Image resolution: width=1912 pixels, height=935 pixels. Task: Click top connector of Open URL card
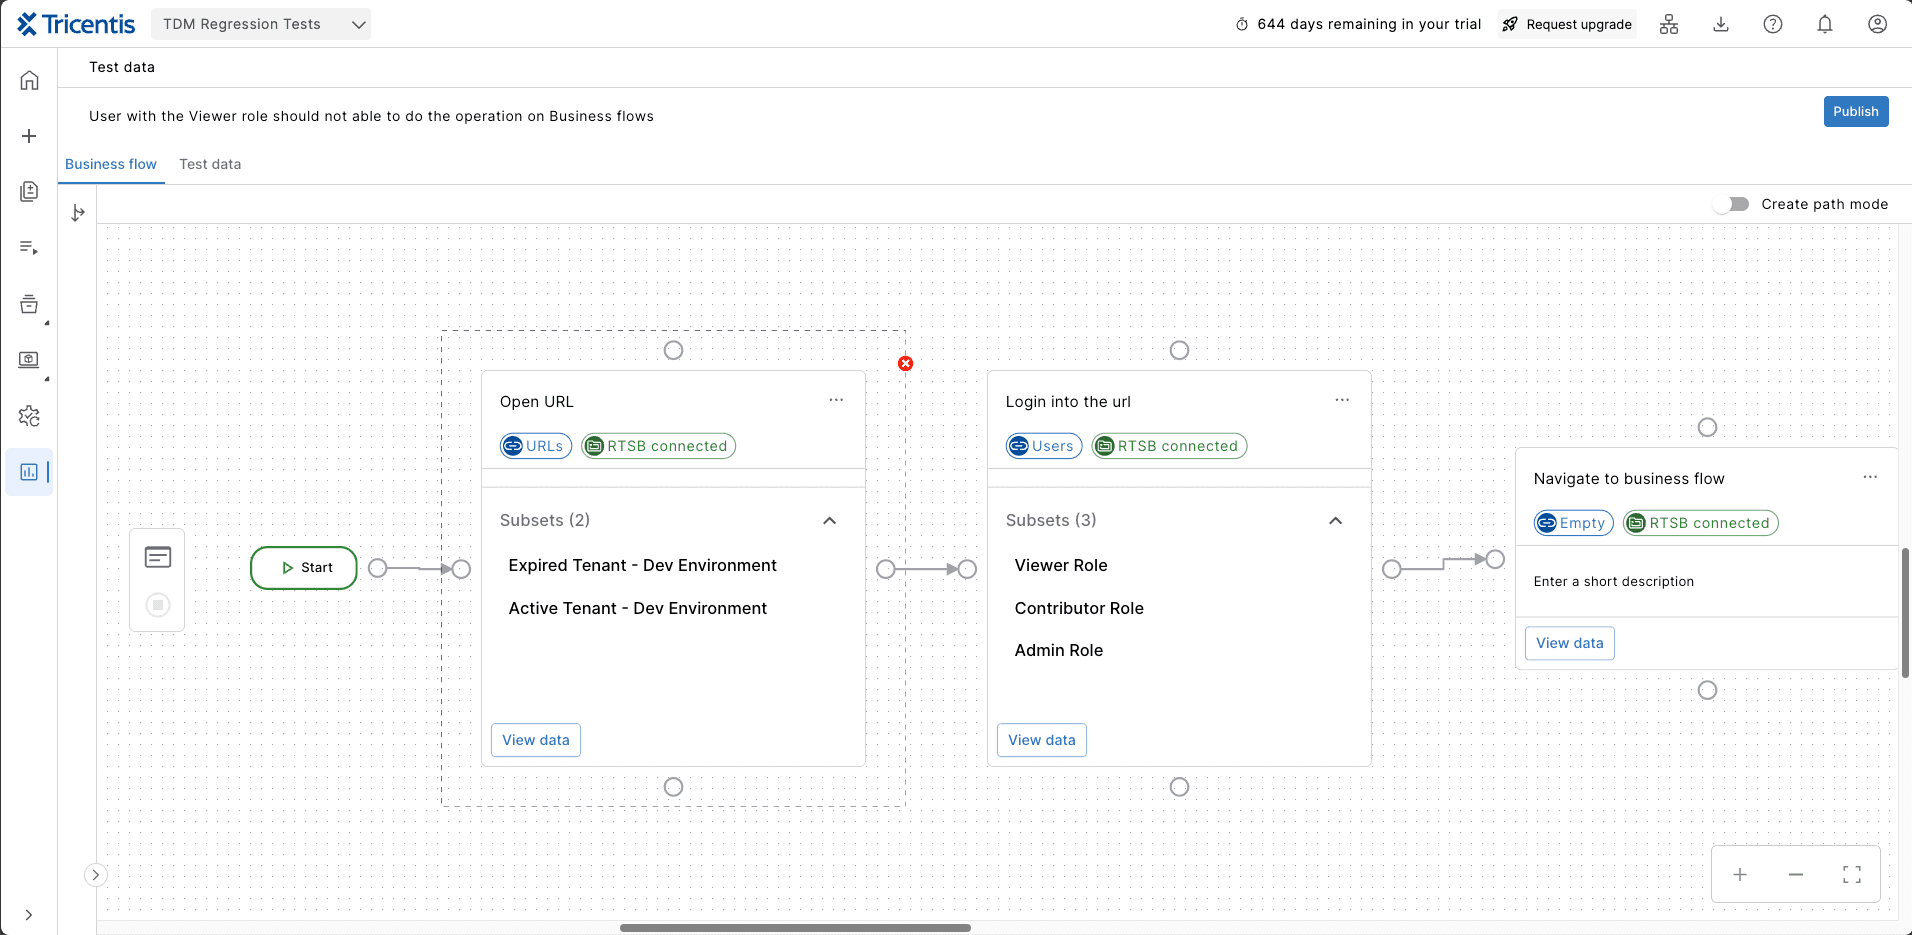(674, 350)
